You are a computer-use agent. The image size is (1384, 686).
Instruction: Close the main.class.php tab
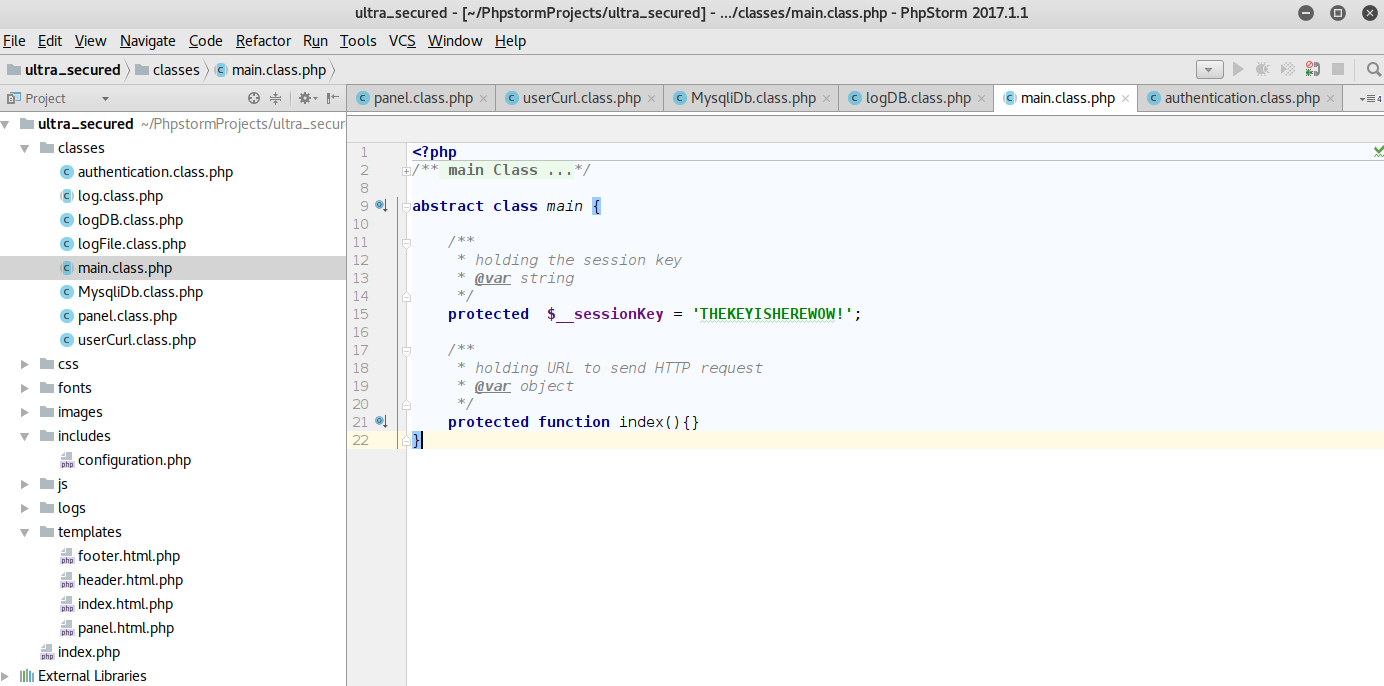[x=1126, y=99]
